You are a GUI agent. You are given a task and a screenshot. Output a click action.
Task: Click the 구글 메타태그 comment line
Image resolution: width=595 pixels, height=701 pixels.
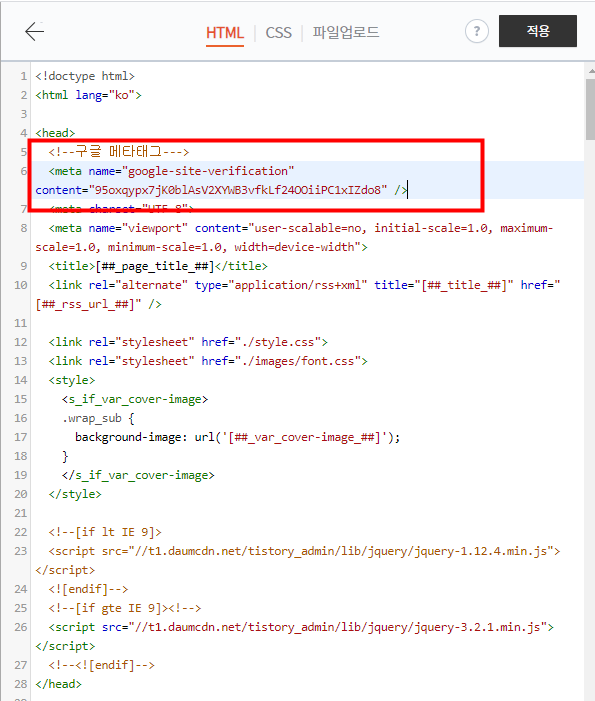119,152
